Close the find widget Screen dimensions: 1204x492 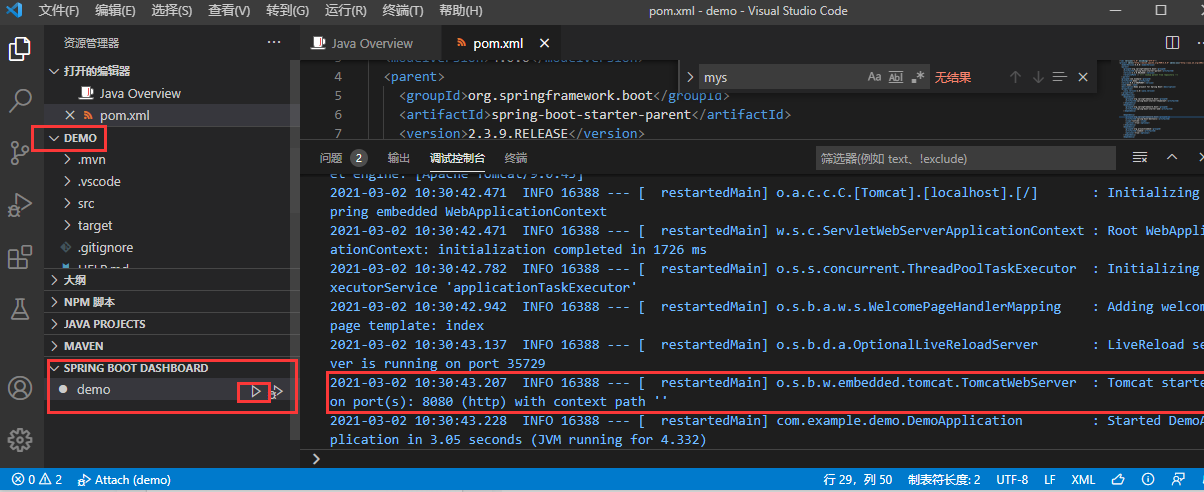1084,77
